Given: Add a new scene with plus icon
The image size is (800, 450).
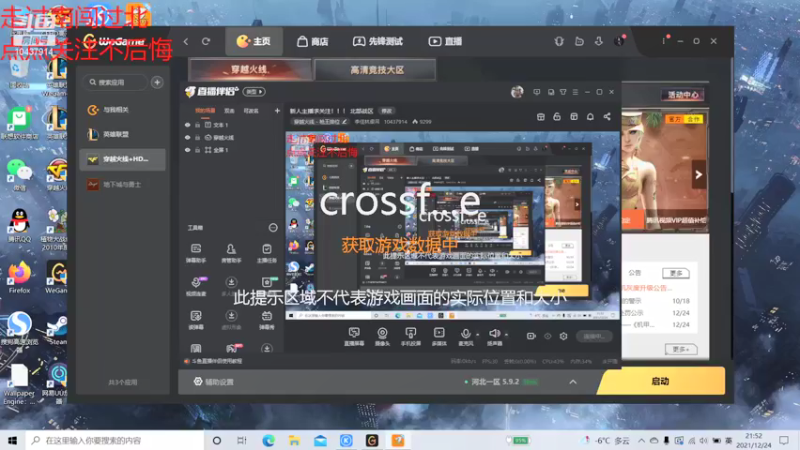Looking at the screenshot, I should [277, 110].
